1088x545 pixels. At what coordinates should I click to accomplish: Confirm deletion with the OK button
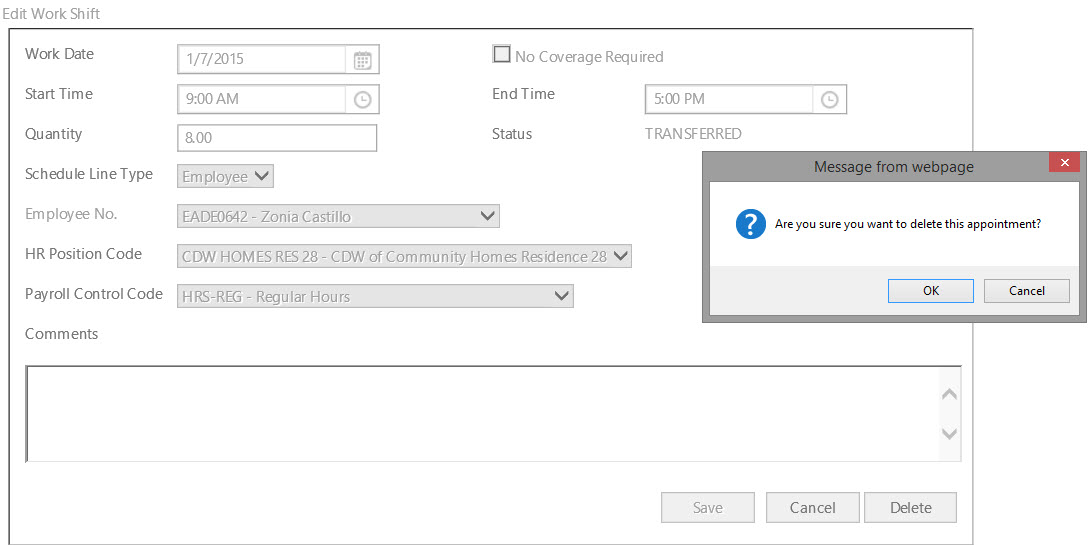click(x=930, y=291)
